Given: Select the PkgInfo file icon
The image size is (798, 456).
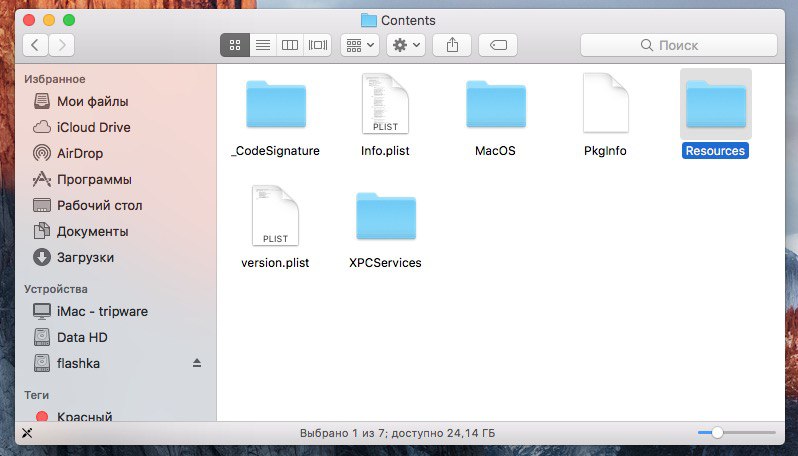Looking at the screenshot, I should coord(606,103).
